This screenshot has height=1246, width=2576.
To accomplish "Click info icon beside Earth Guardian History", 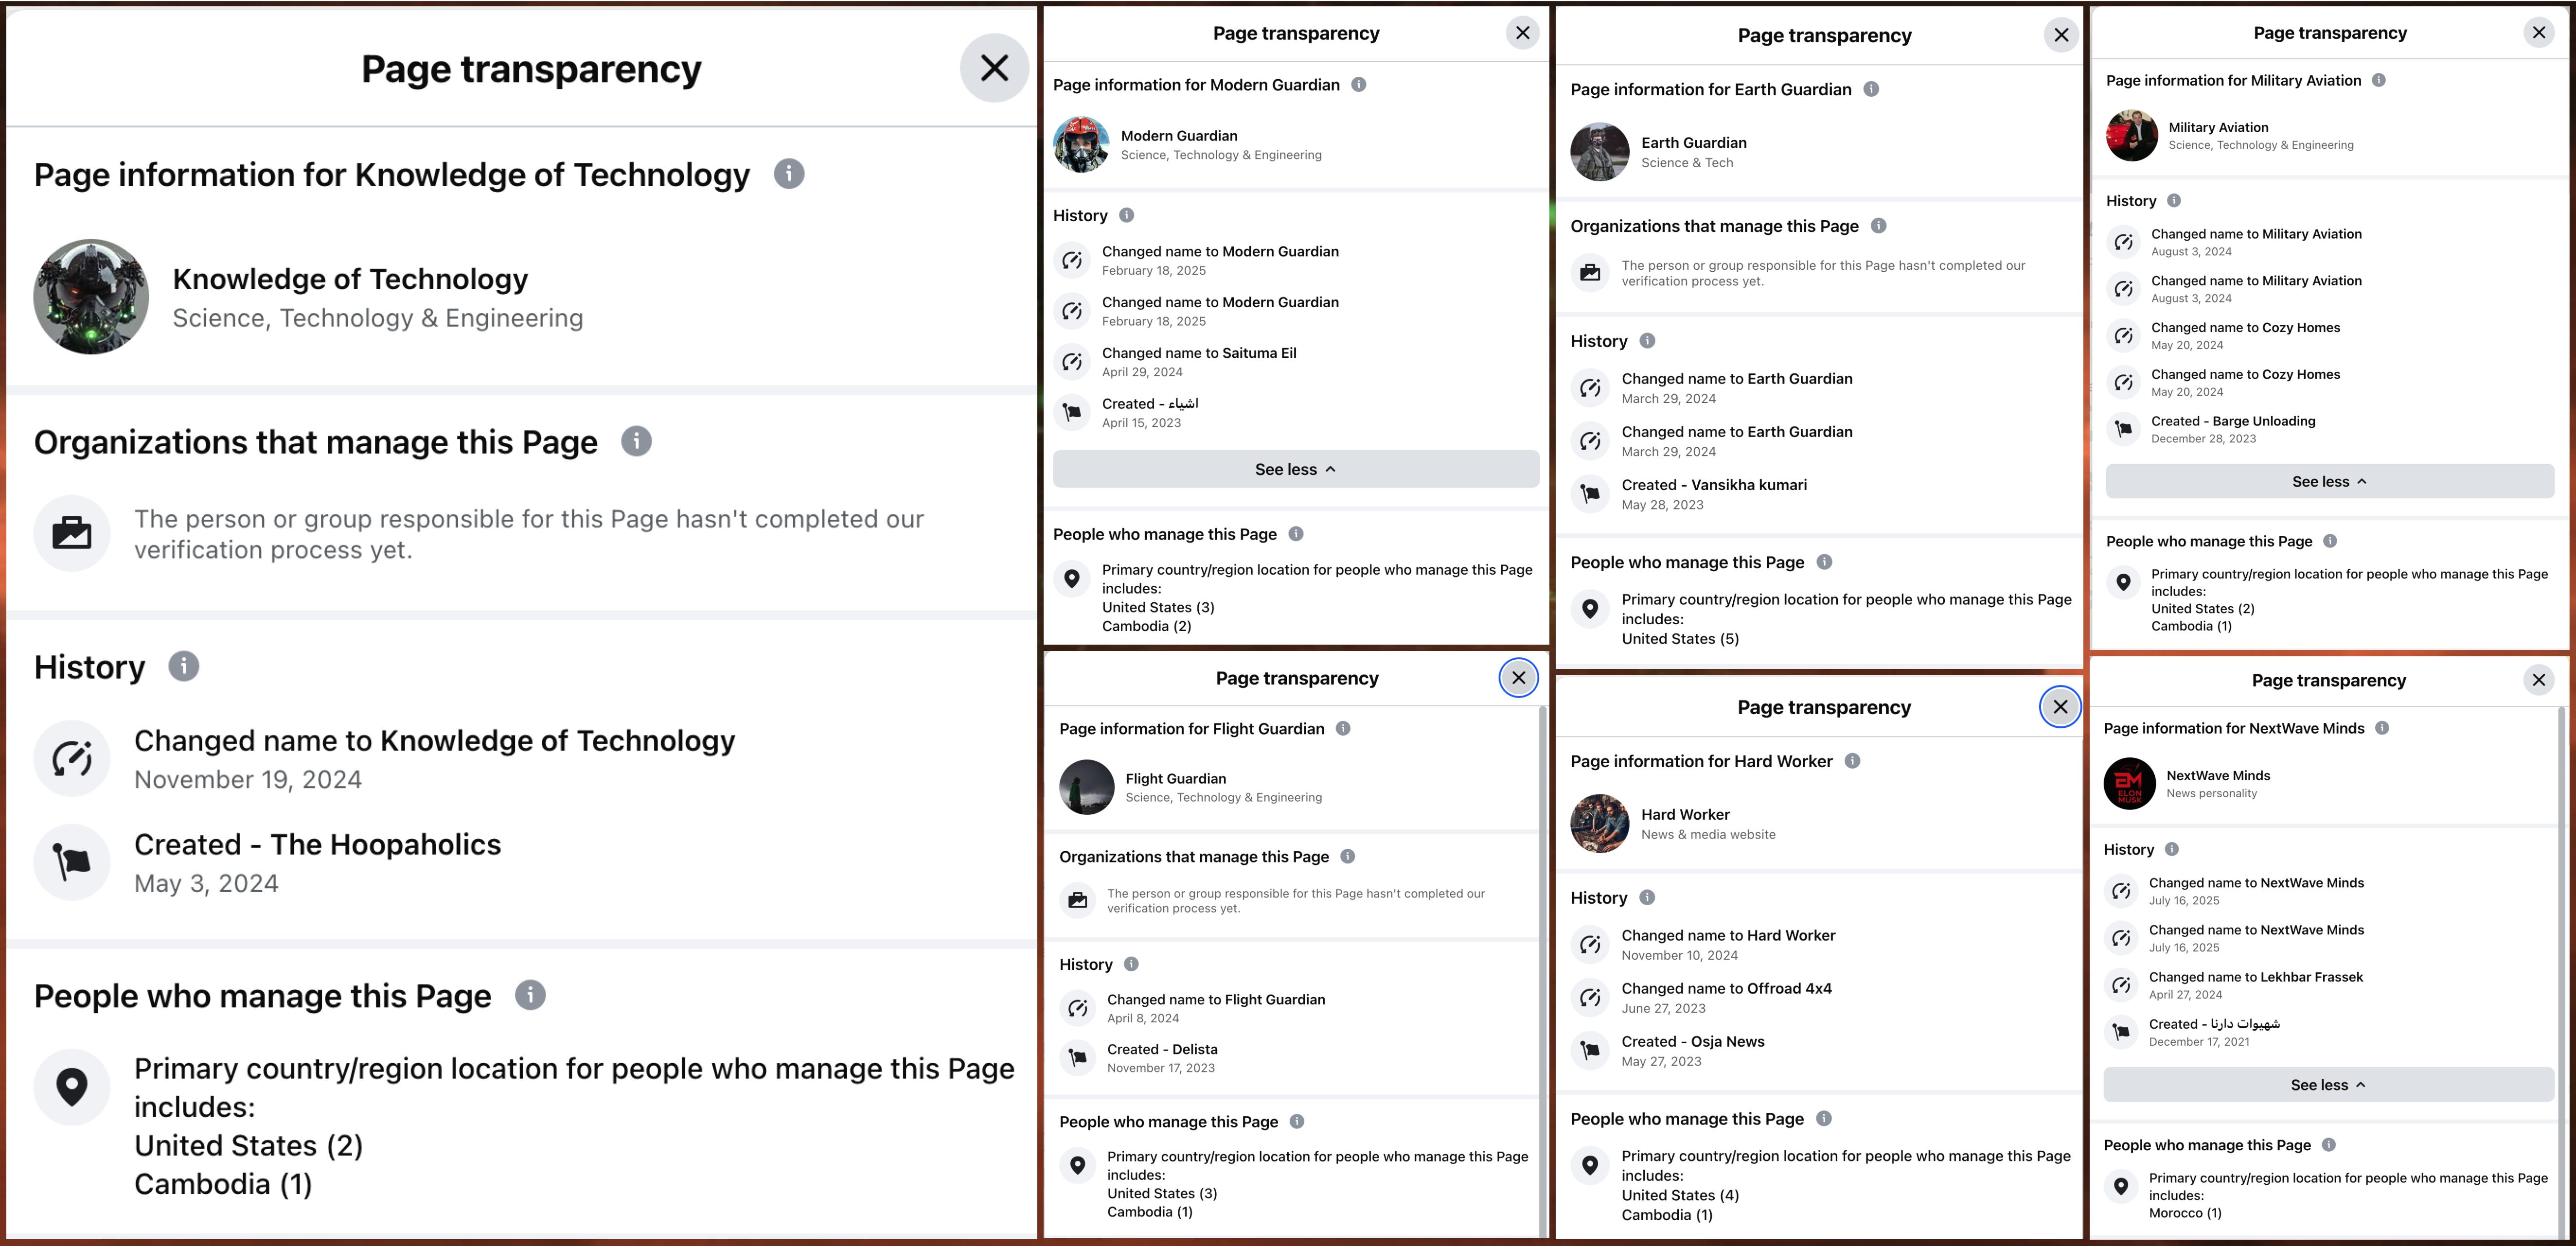I will click(x=1647, y=341).
